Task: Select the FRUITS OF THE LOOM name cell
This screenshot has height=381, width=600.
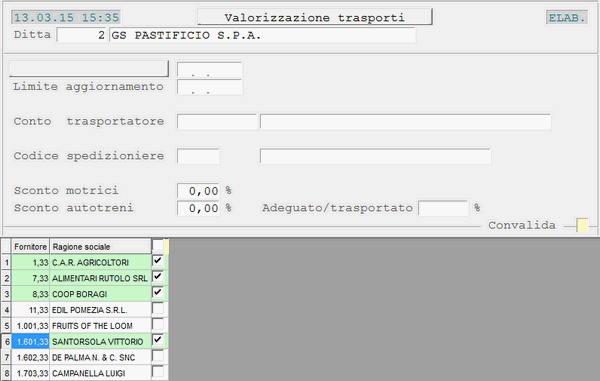Action: tap(100, 326)
